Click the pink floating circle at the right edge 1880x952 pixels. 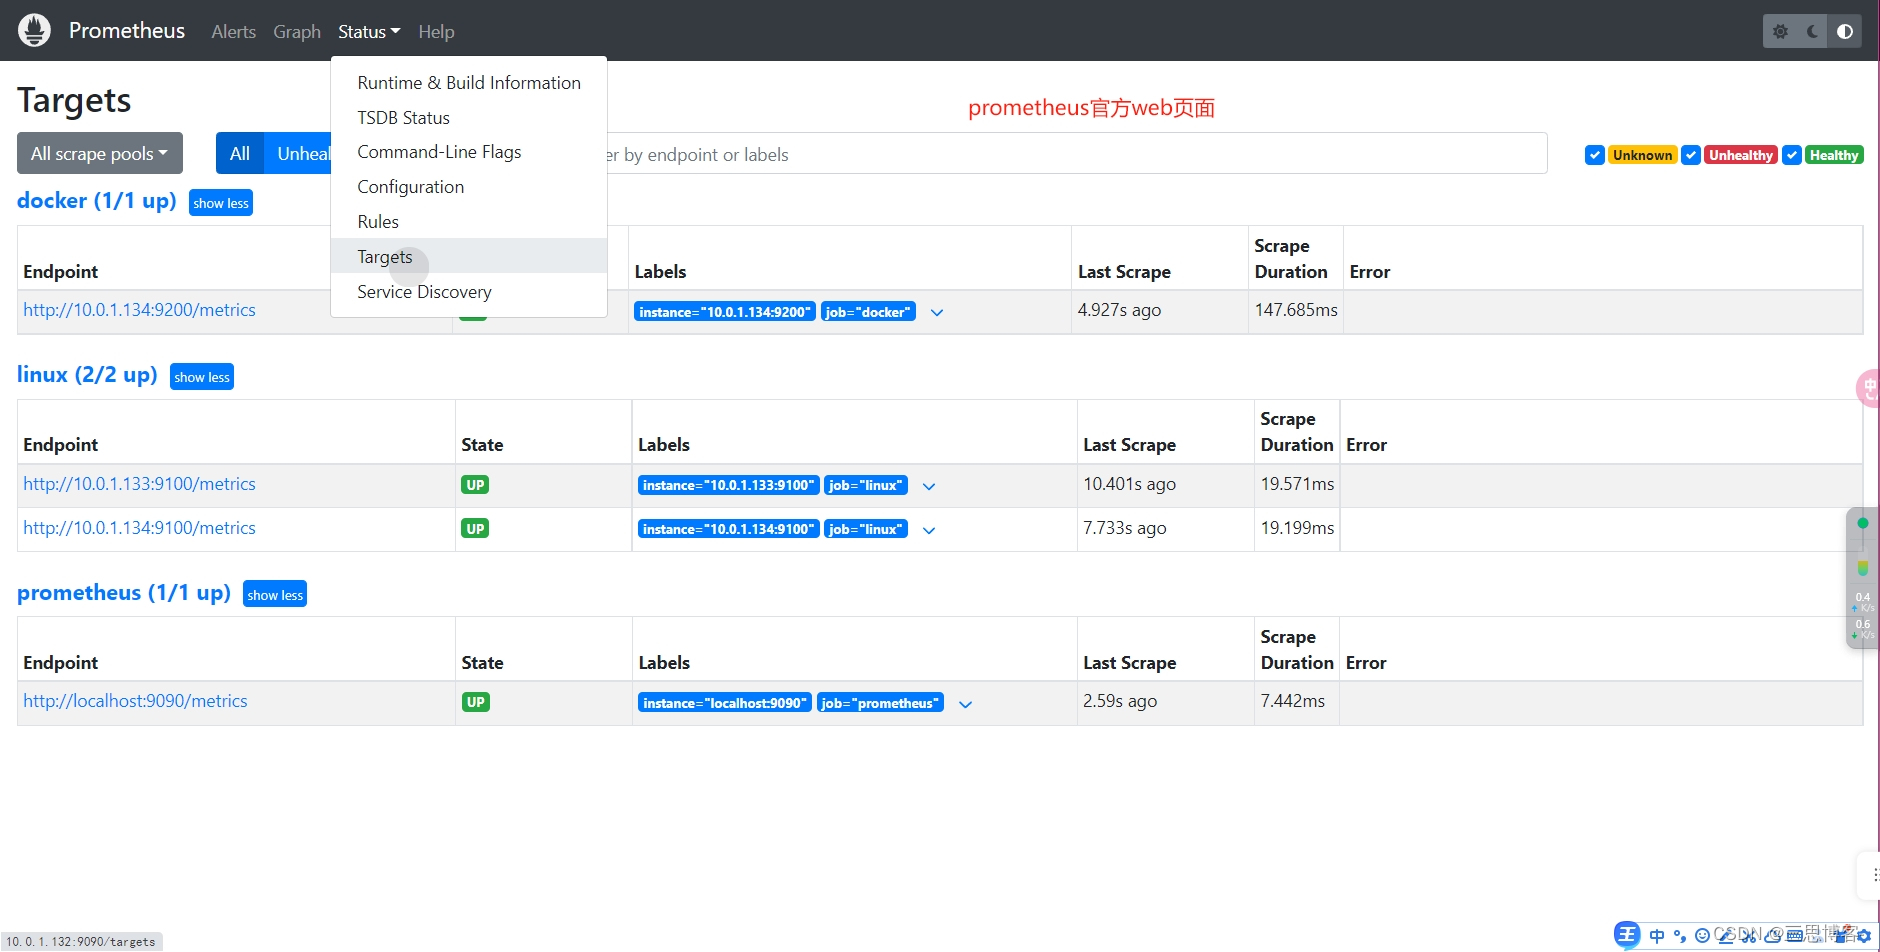click(1868, 388)
